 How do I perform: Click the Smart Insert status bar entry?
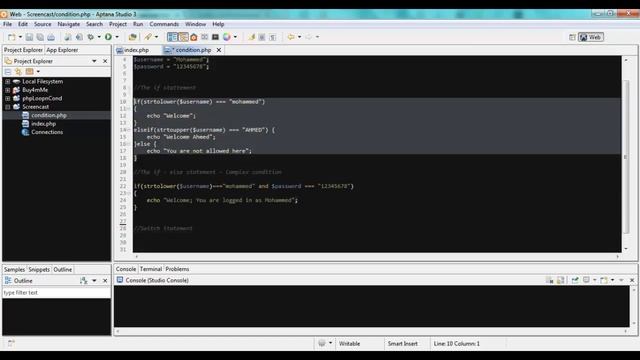[x=402, y=344]
